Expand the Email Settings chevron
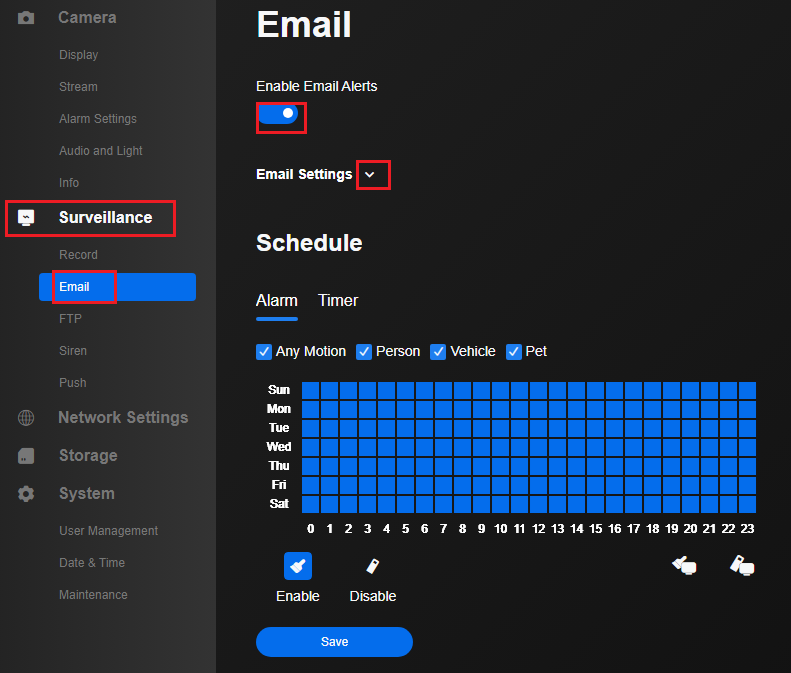The image size is (791, 673). pyautogui.click(x=370, y=175)
